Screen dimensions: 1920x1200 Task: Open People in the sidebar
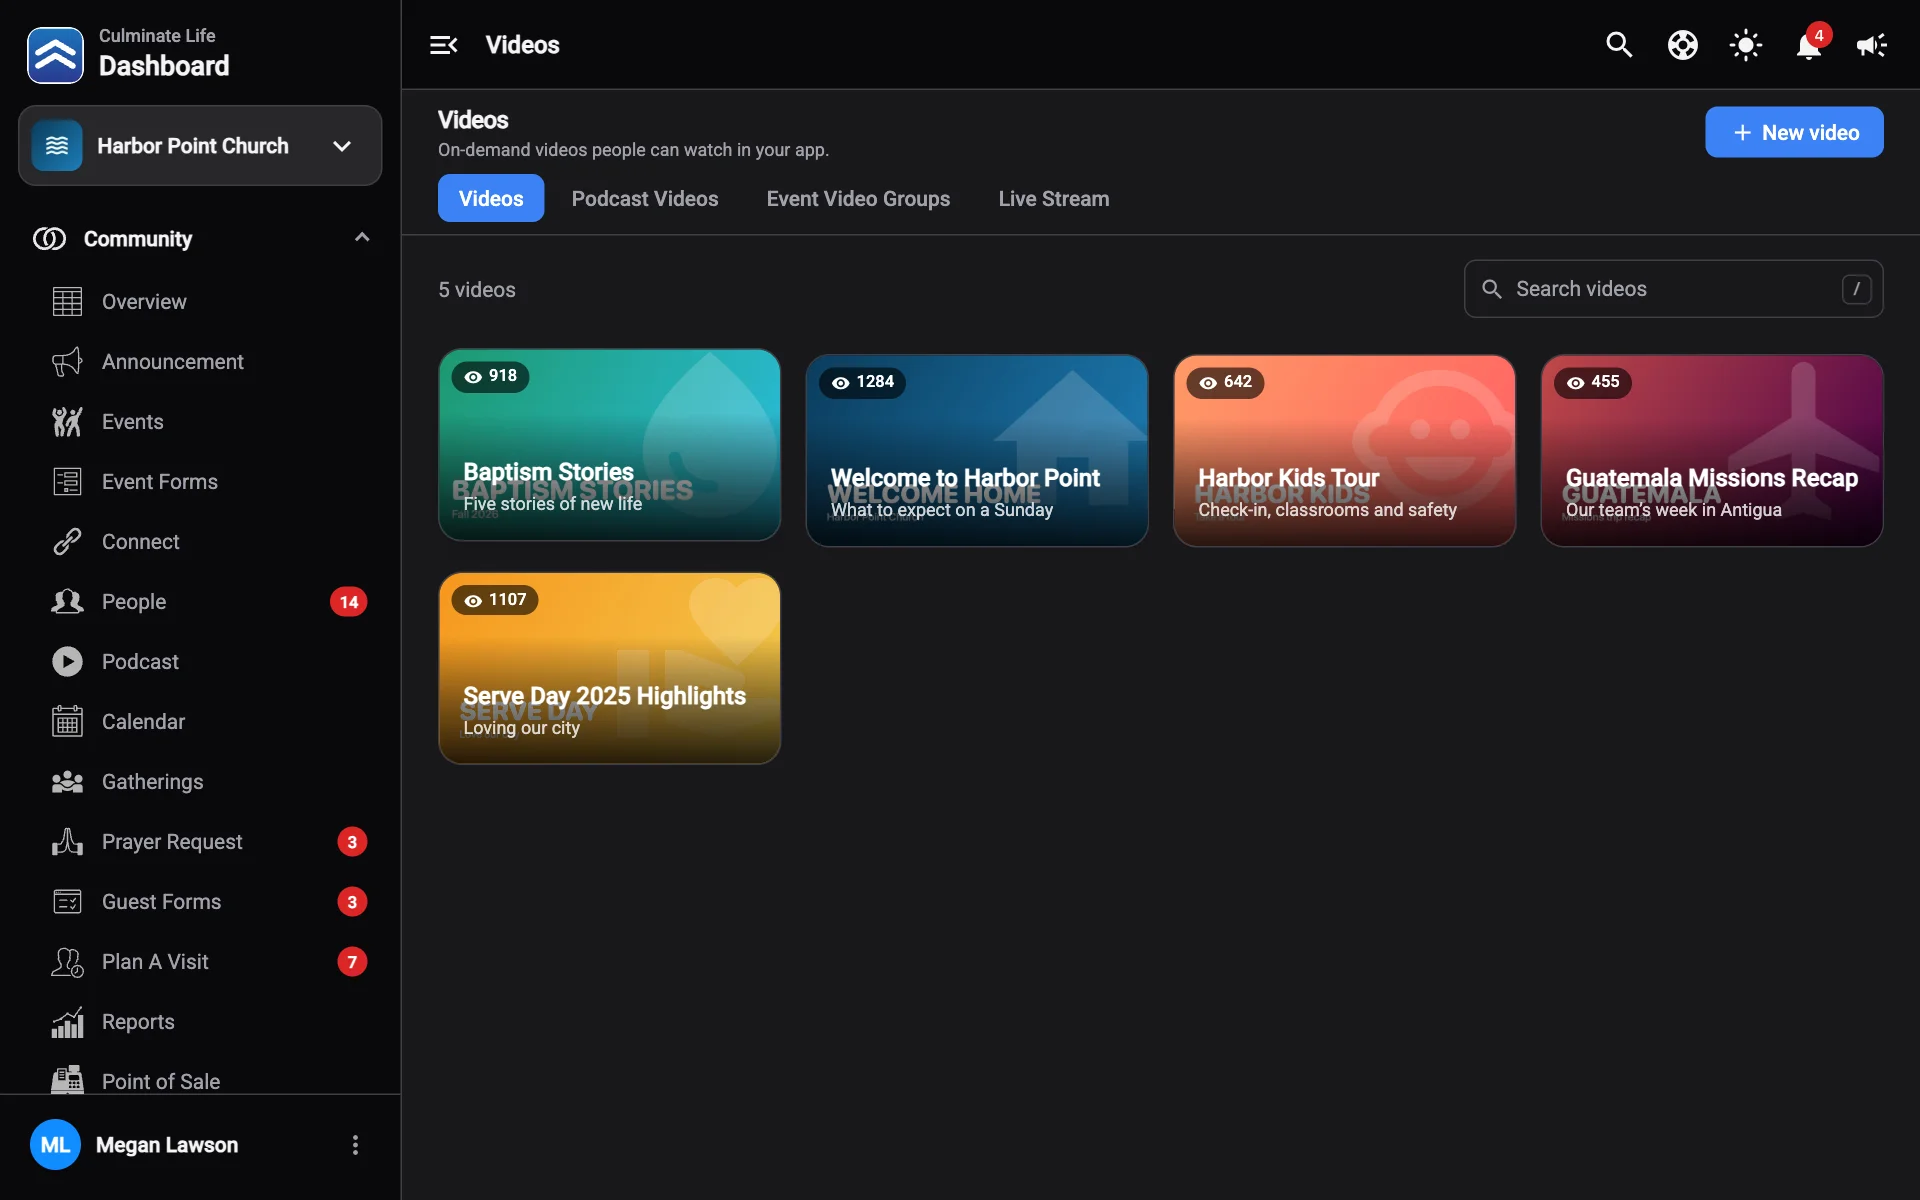coord(200,602)
